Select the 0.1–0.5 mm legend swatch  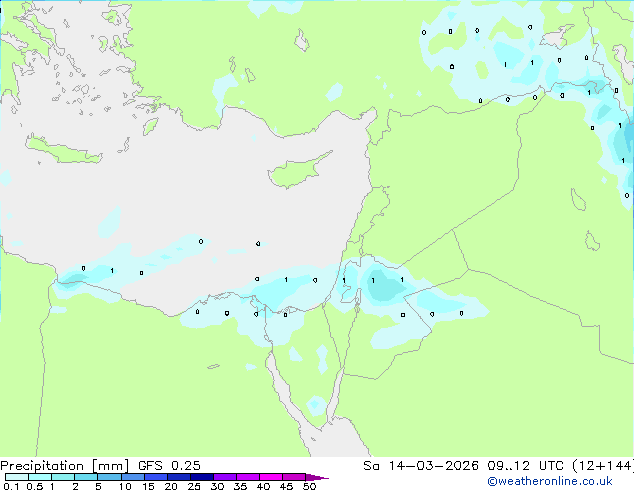(17, 477)
